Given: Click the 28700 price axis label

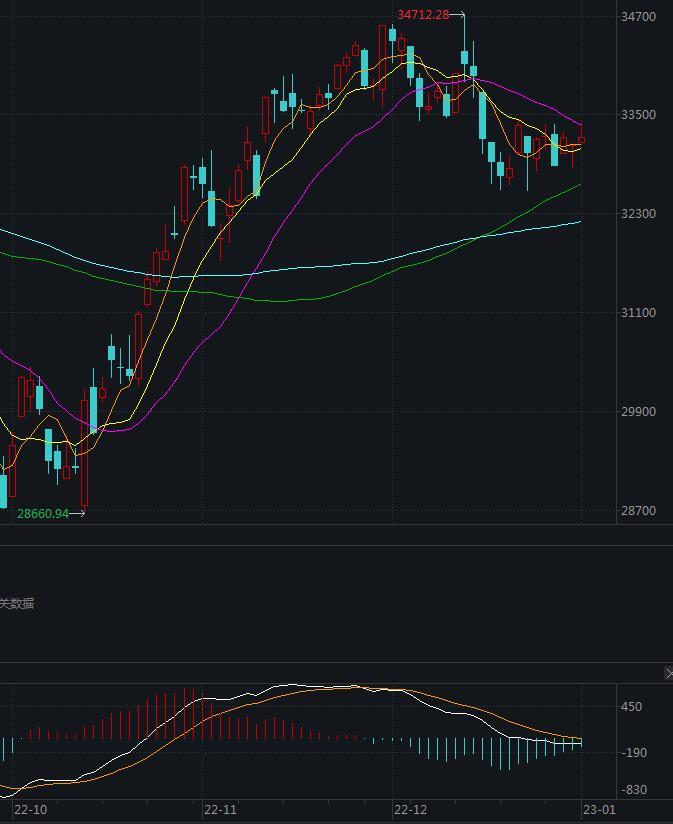Looking at the screenshot, I should (638, 511).
